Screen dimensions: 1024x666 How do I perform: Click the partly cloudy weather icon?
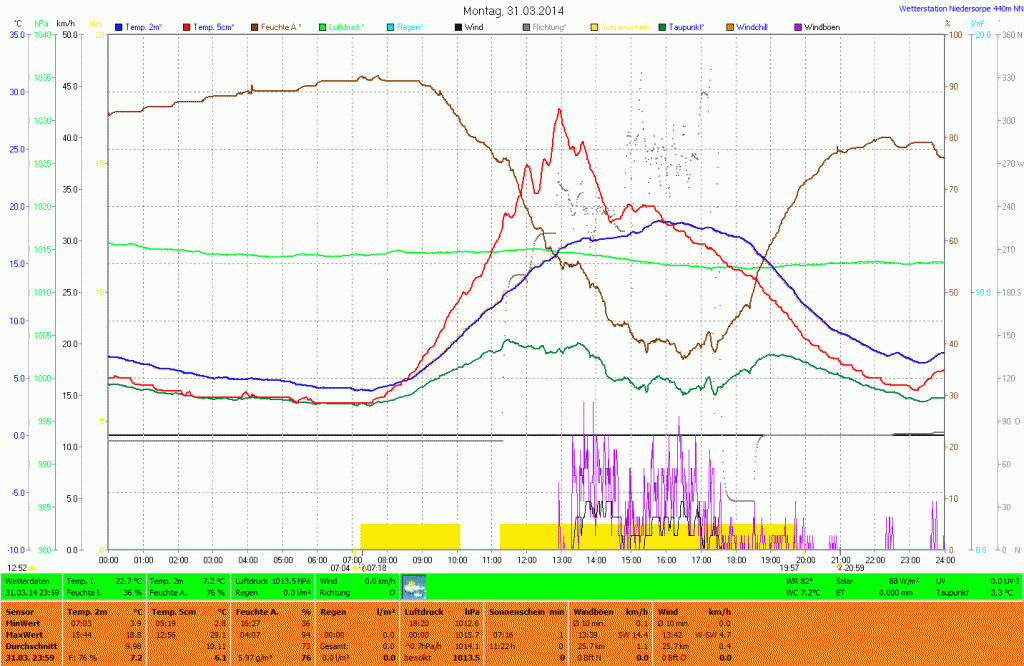413,585
